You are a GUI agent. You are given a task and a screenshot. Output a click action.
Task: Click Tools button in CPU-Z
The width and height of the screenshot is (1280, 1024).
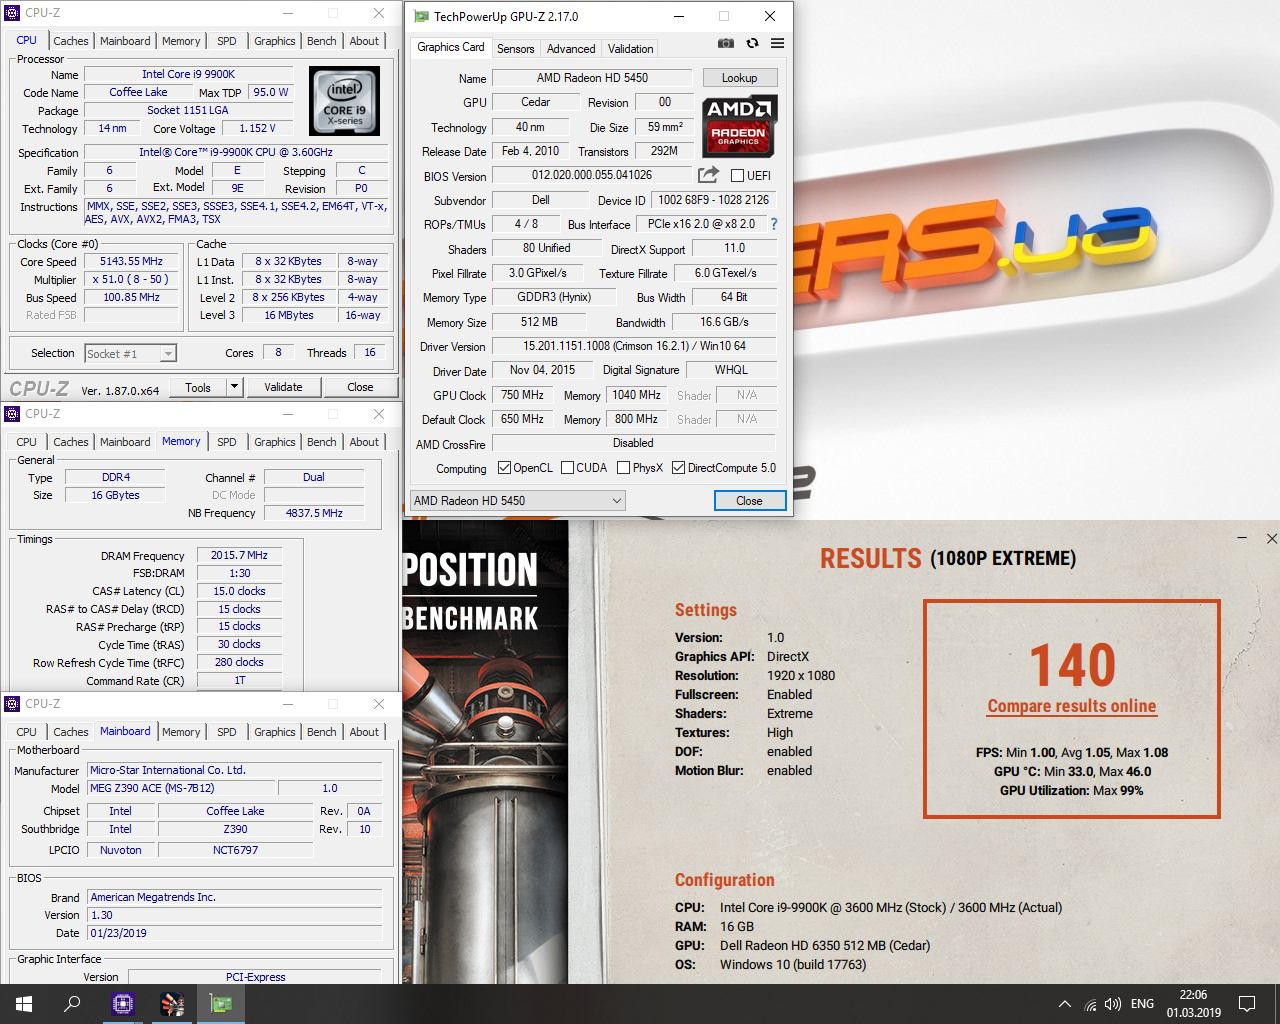tap(198, 387)
